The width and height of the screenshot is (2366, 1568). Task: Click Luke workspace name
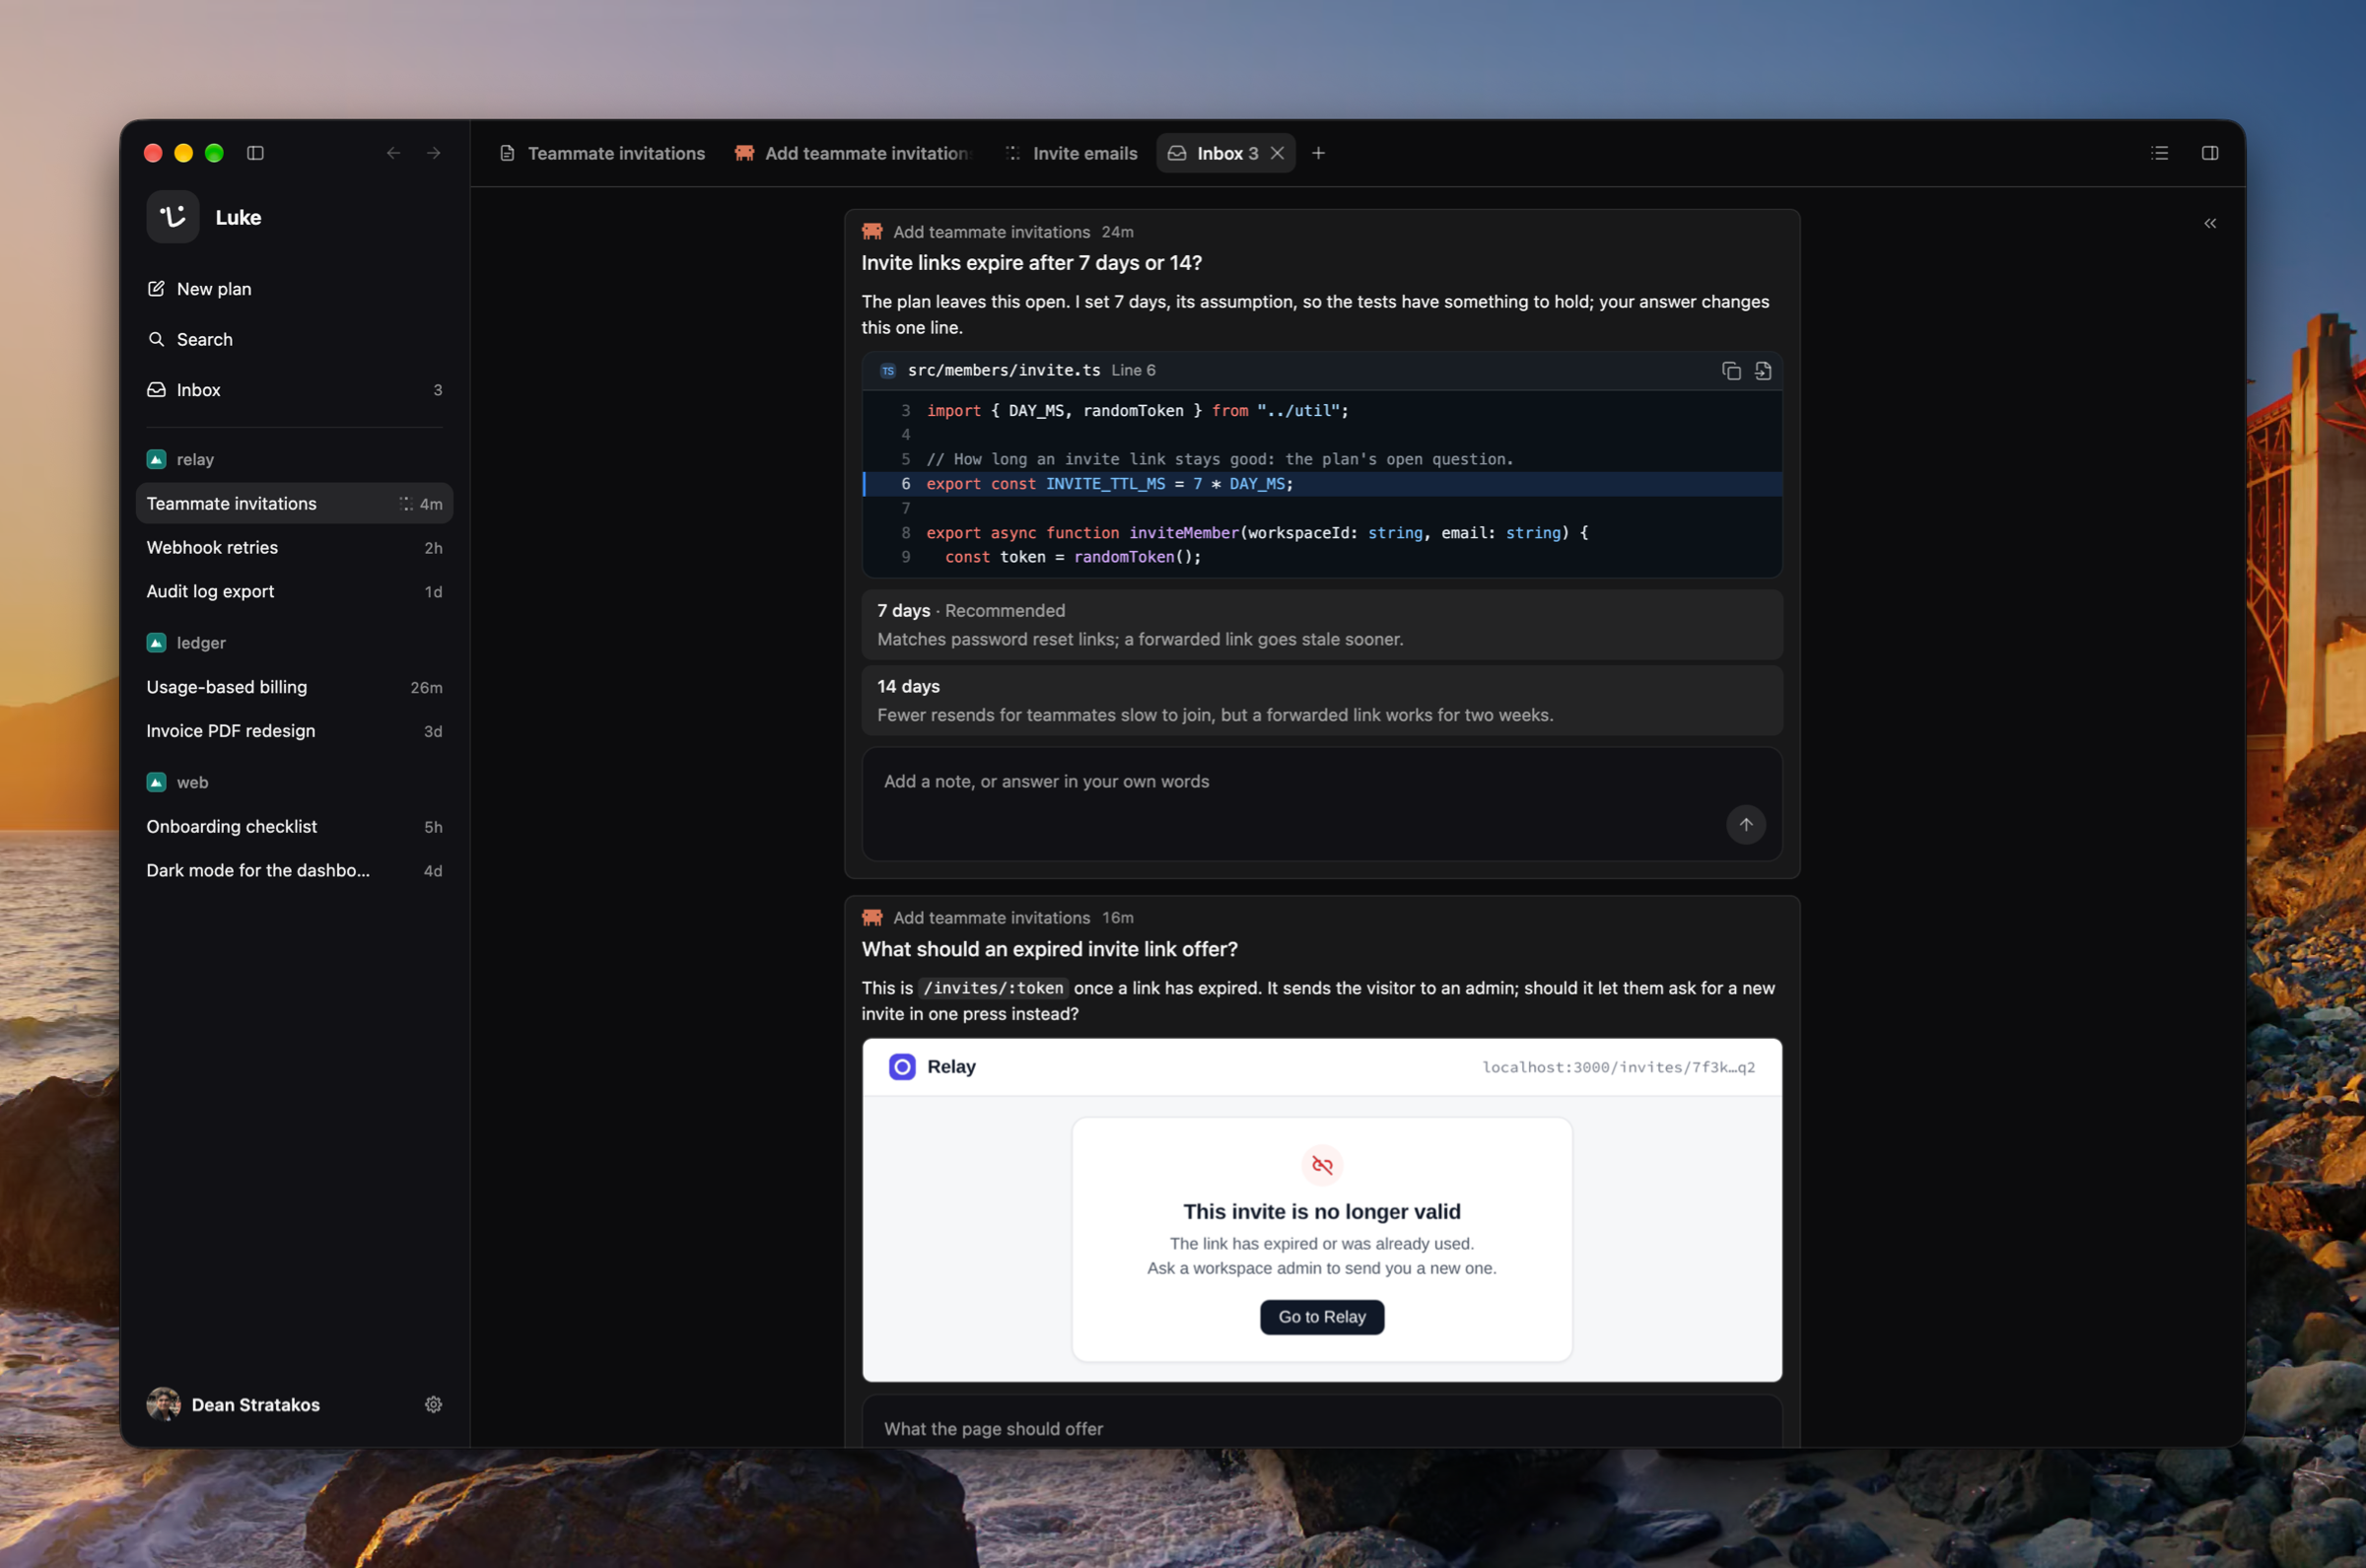click(238, 217)
